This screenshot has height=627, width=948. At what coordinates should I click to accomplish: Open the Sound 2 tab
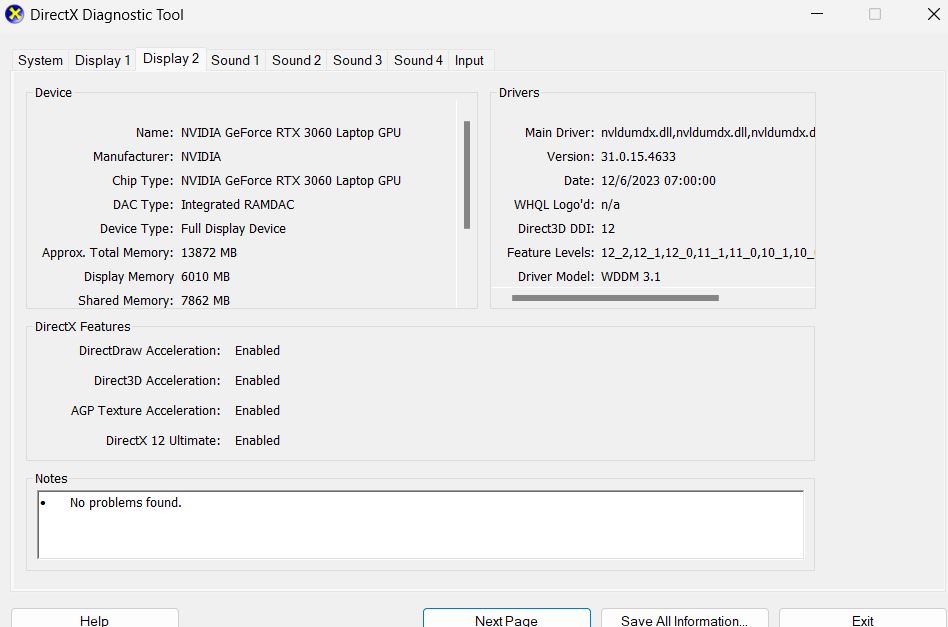pyautogui.click(x=296, y=60)
